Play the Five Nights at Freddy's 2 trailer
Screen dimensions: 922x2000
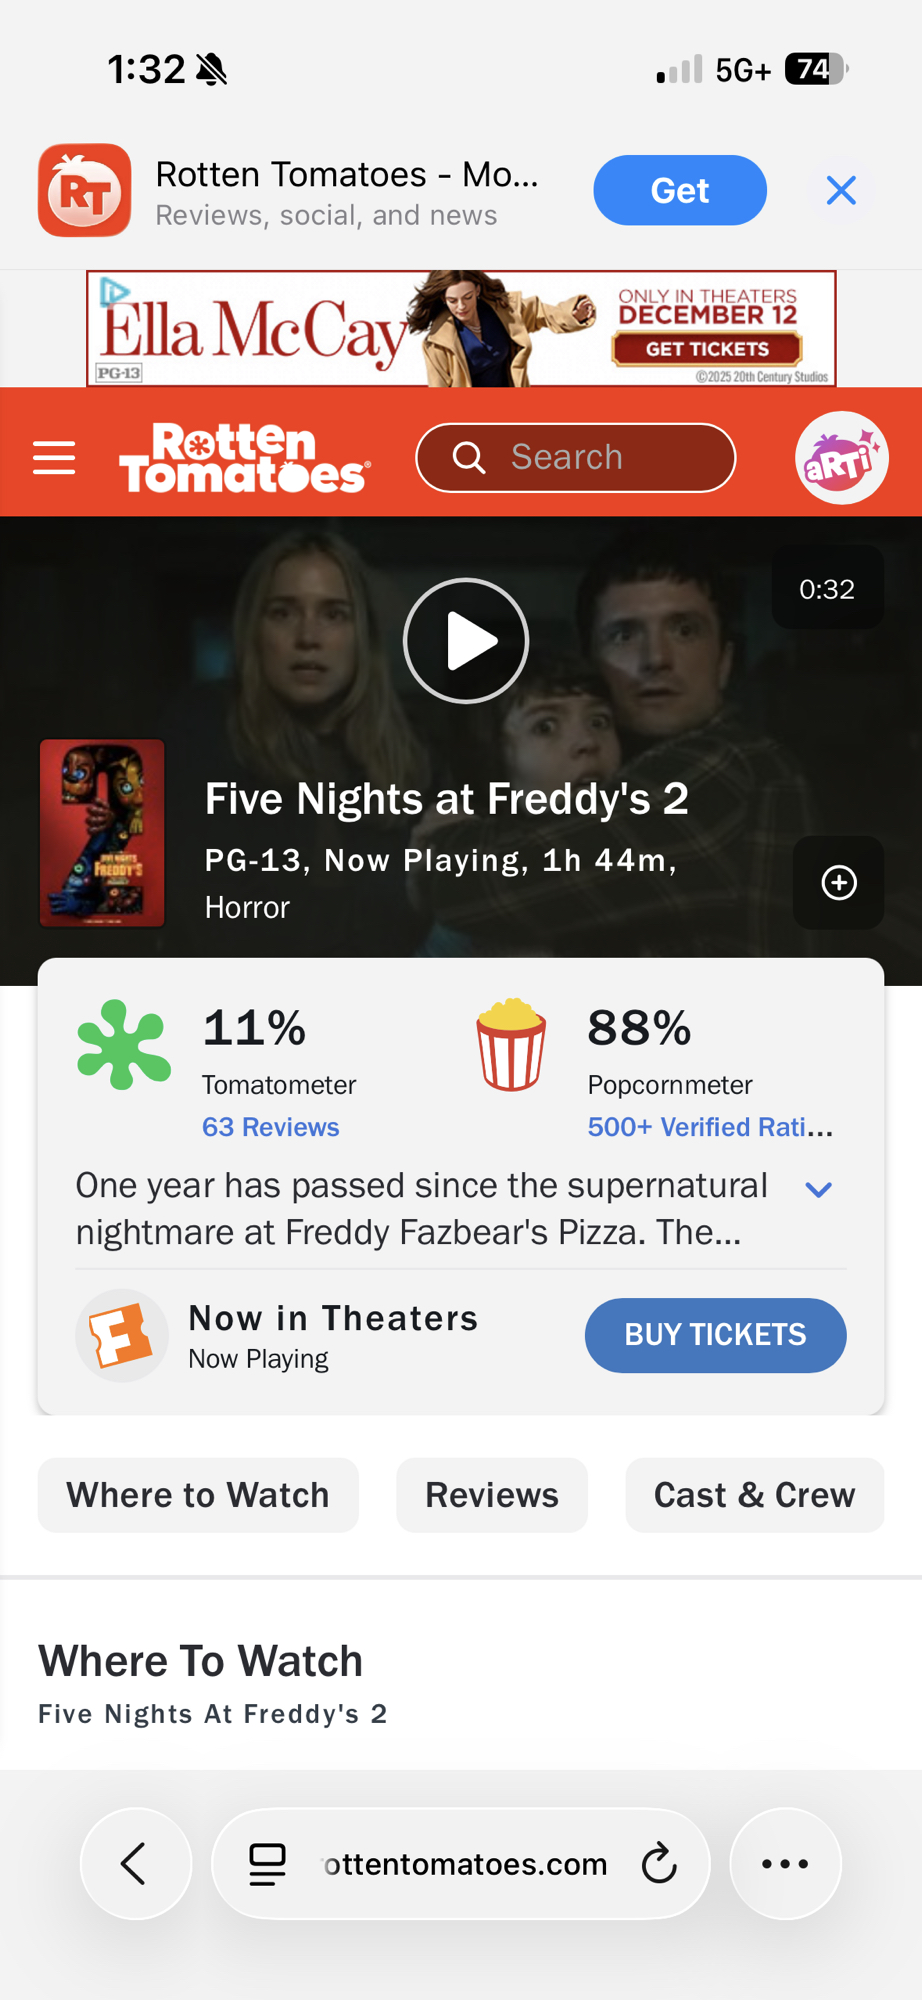tap(465, 641)
